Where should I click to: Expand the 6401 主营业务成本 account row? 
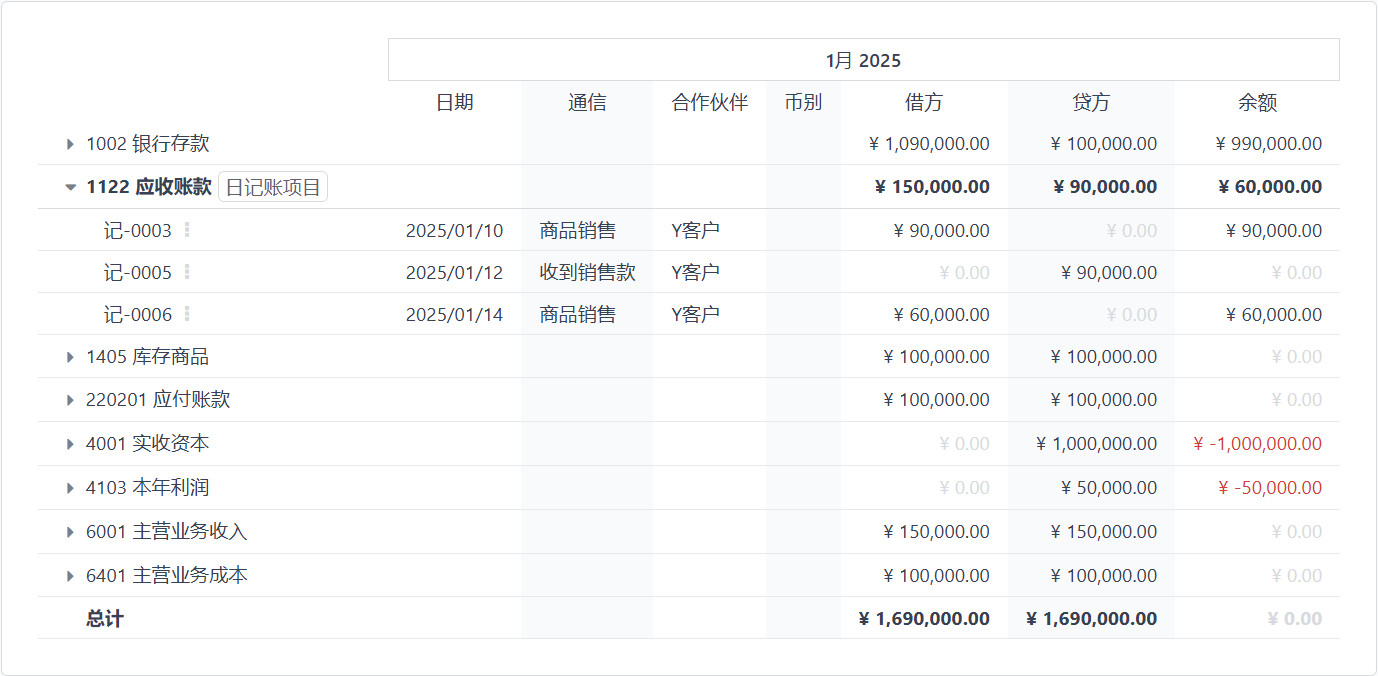(70, 576)
